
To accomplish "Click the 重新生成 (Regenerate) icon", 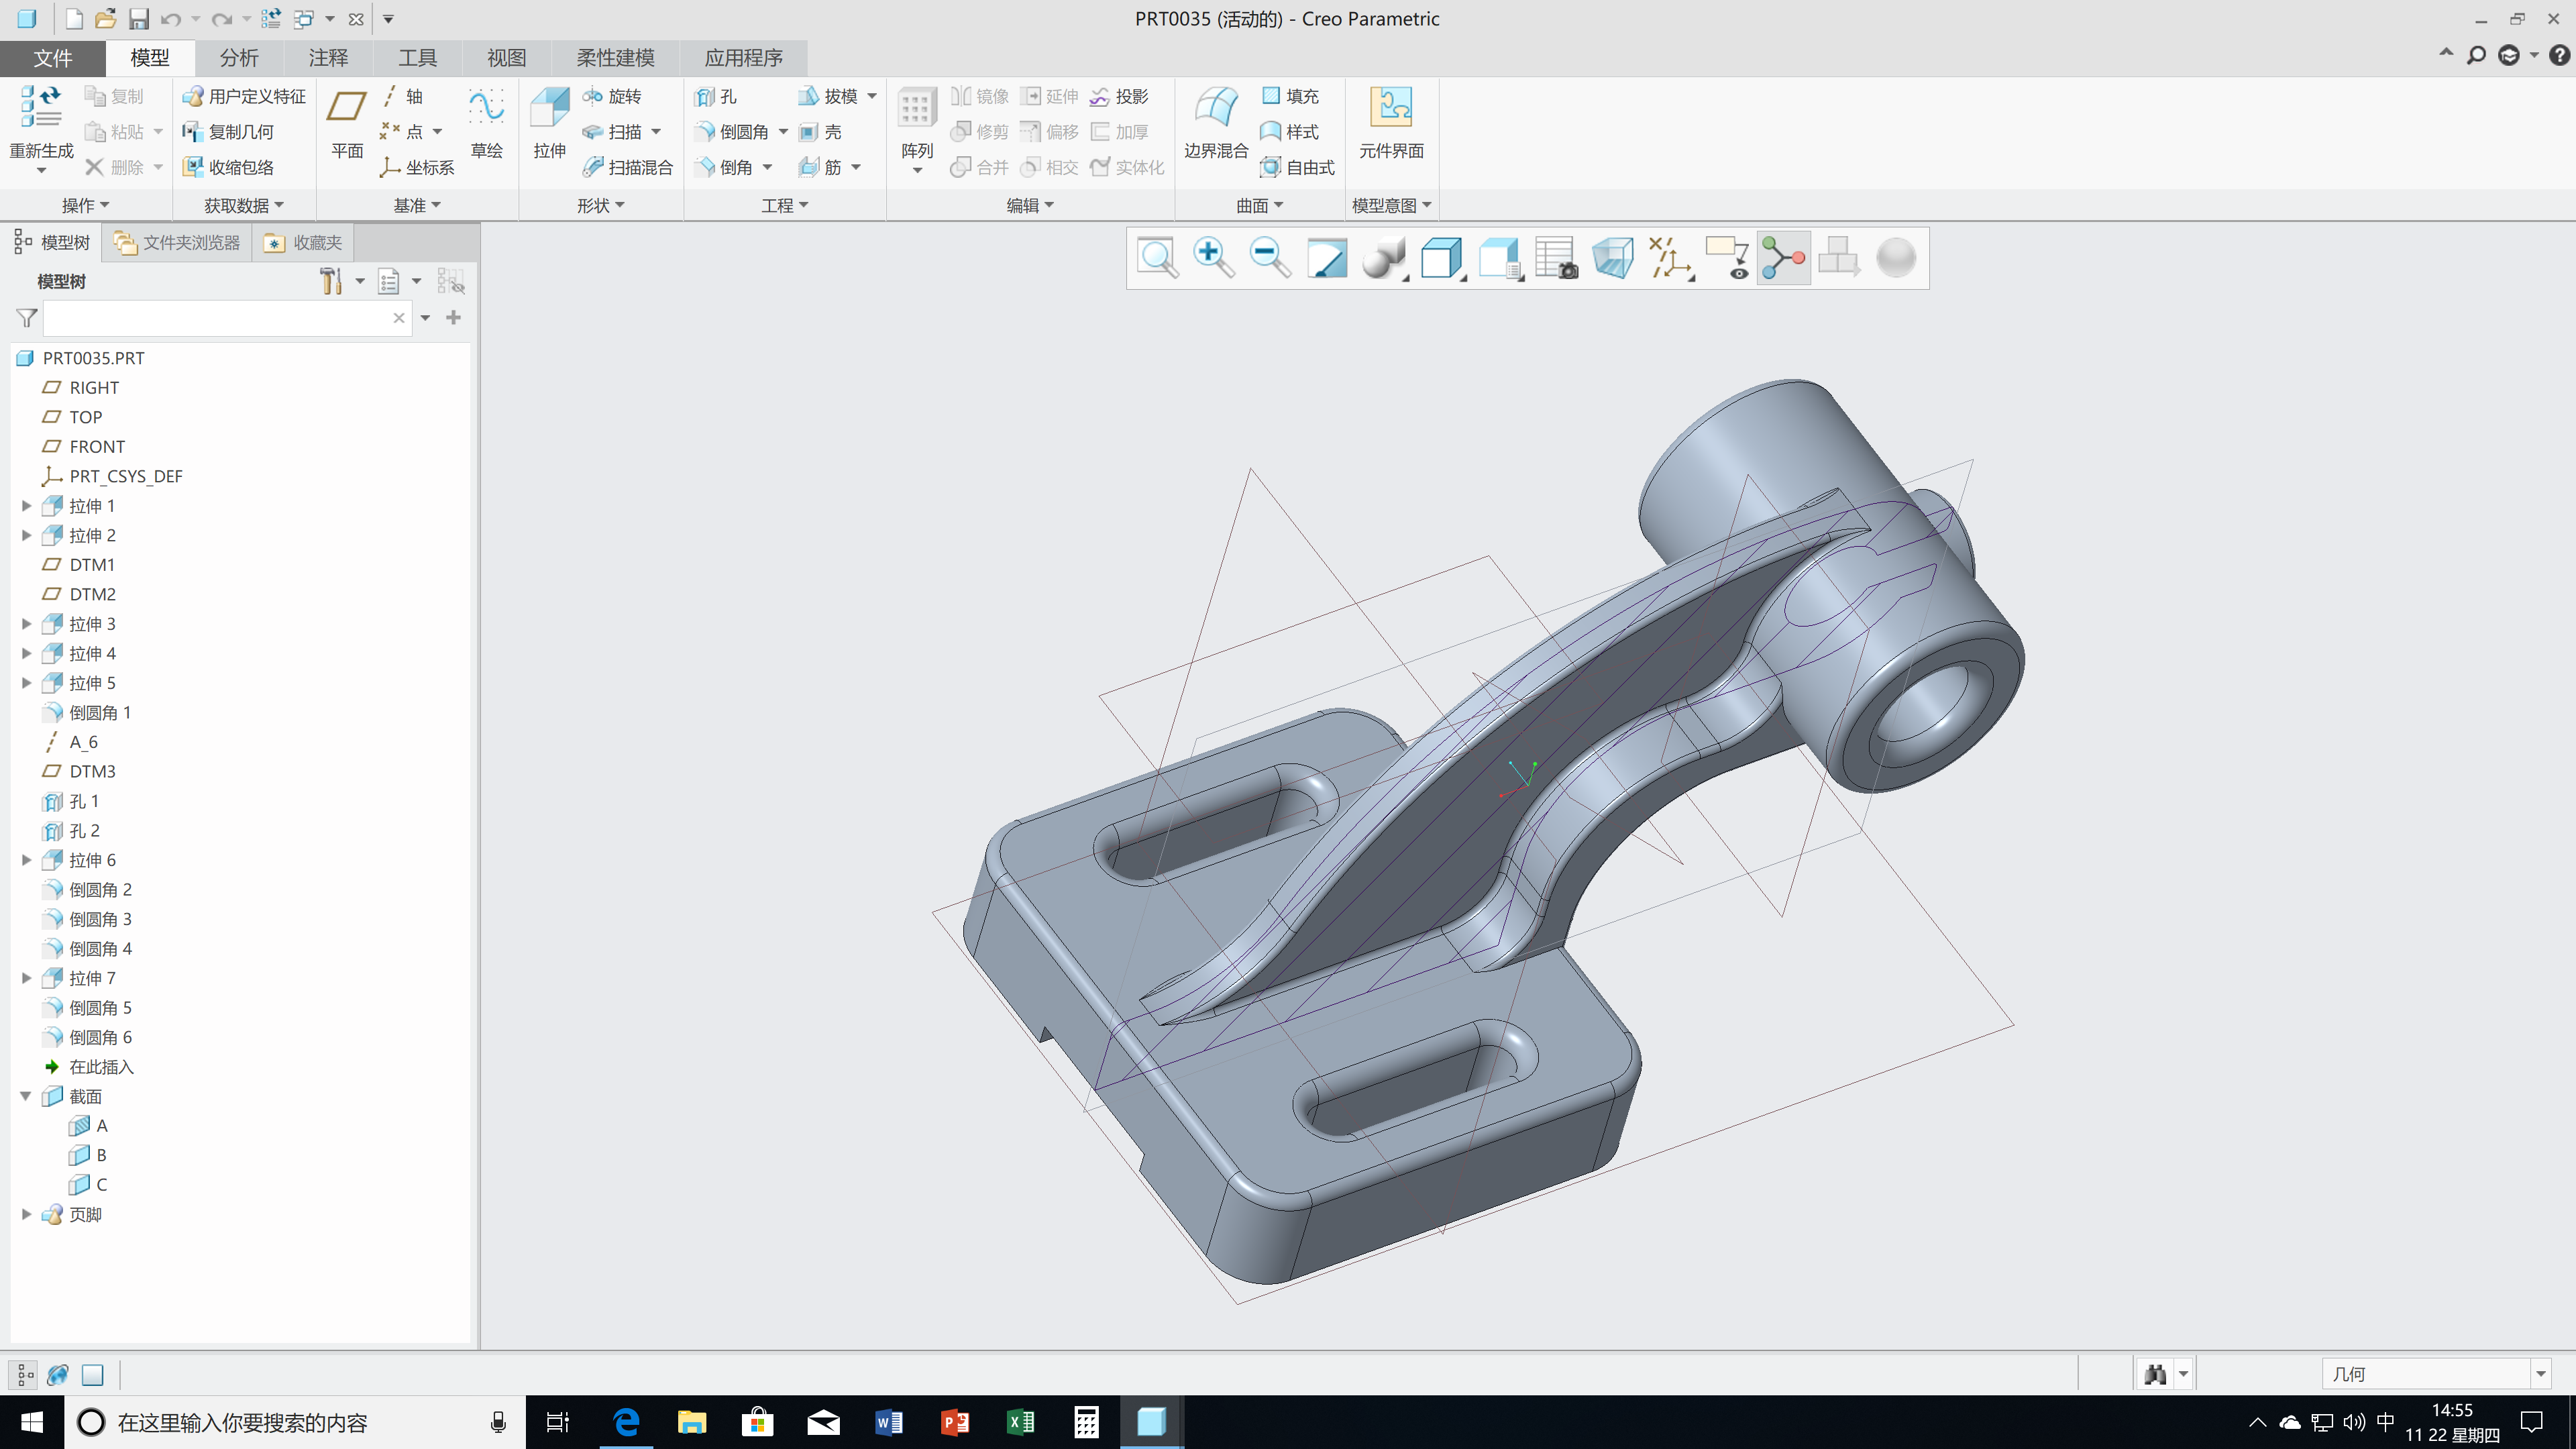I will point(41,106).
